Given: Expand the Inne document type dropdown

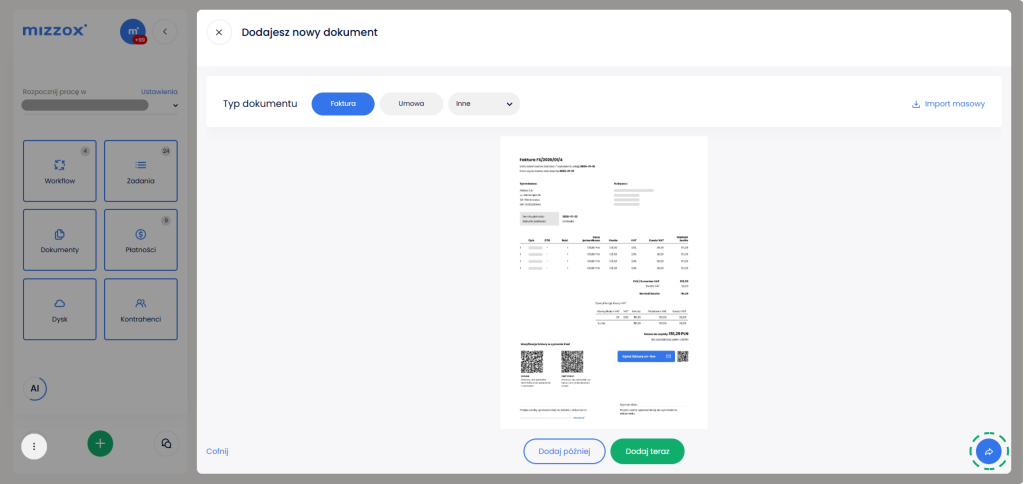Looking at the screenshot, I should coord(484,104).
